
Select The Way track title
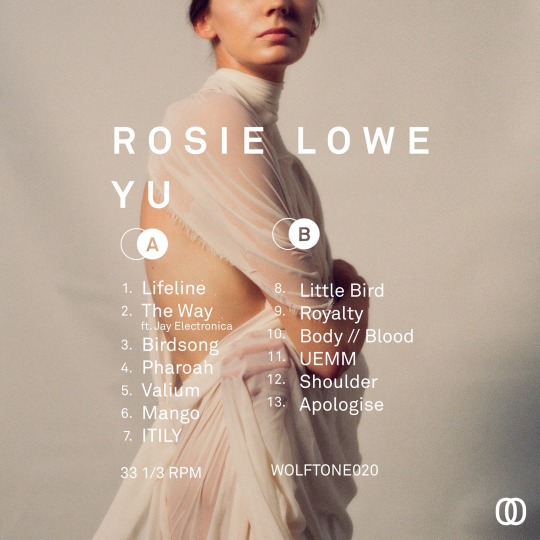pyautogui.click(x=177, y=311)
